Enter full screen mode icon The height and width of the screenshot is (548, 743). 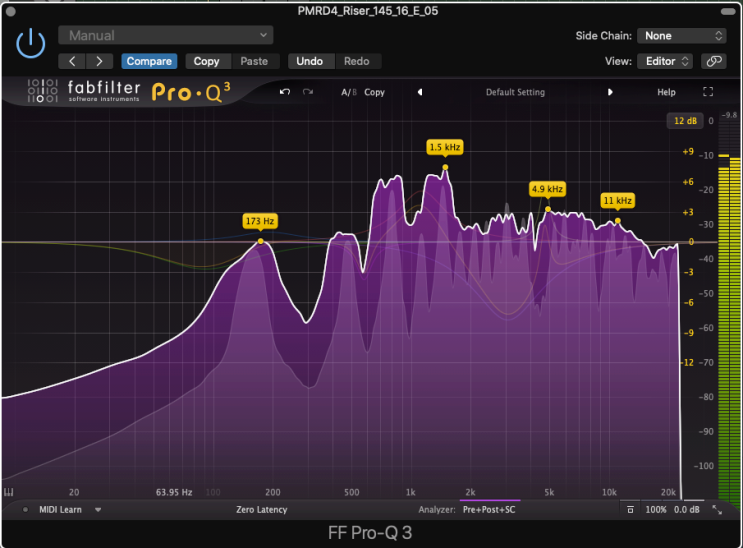(x=708, y=92)
